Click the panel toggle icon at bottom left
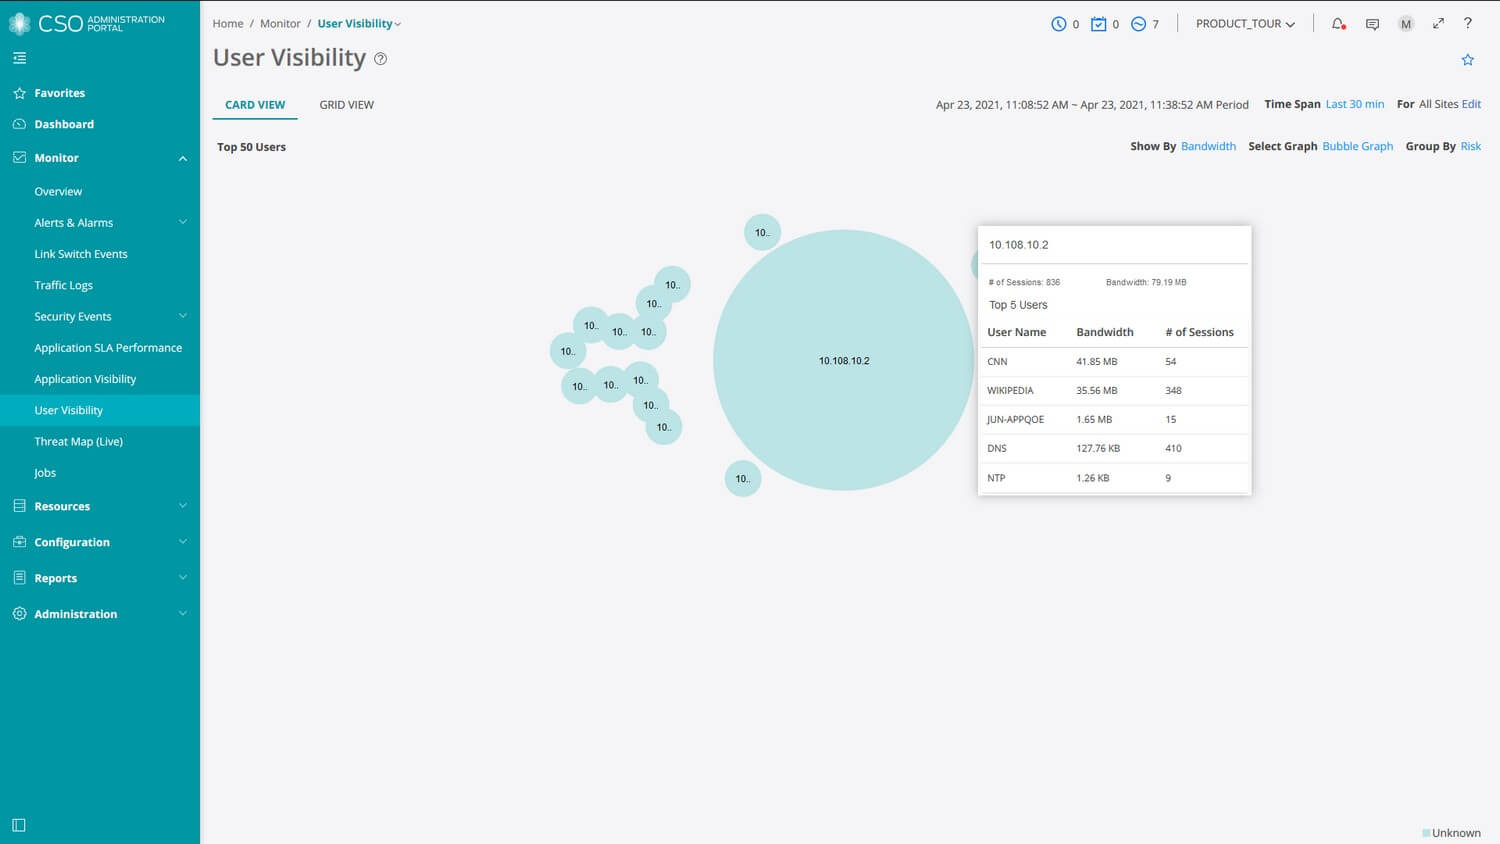Image resolution: width=1500 pixels, height=844 pixels. (x=19, y=824)
